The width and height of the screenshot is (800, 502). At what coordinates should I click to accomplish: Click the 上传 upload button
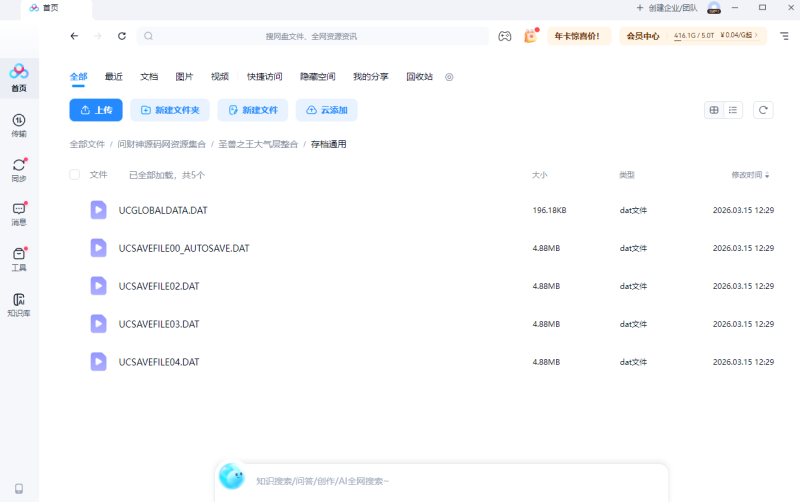pos(96,110)
